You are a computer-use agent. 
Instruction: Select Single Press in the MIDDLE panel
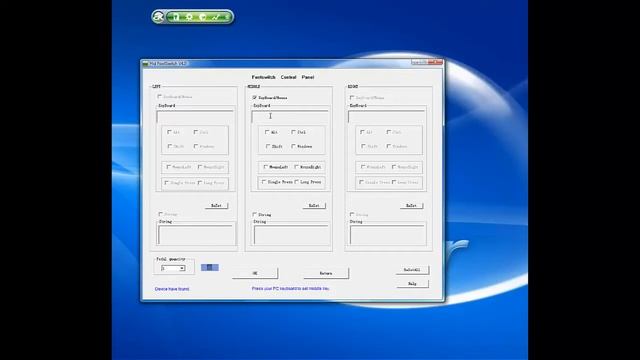(x=264, y=182)
